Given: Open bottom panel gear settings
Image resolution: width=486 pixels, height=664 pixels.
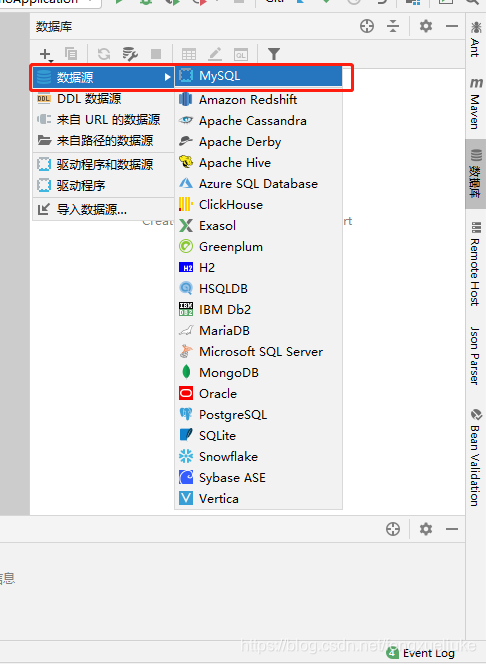Looking at the screenshot, I should (x=425, y=529).
